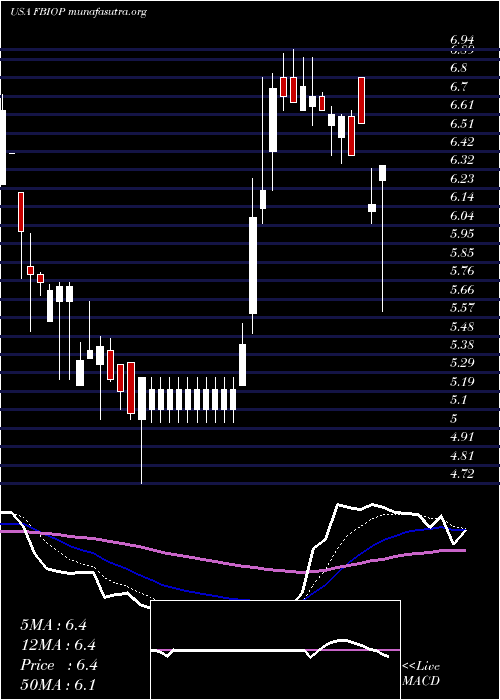Click the 5MA : 6.4 readout
Viewport: 500px width, 700px height.
[54, 625]
